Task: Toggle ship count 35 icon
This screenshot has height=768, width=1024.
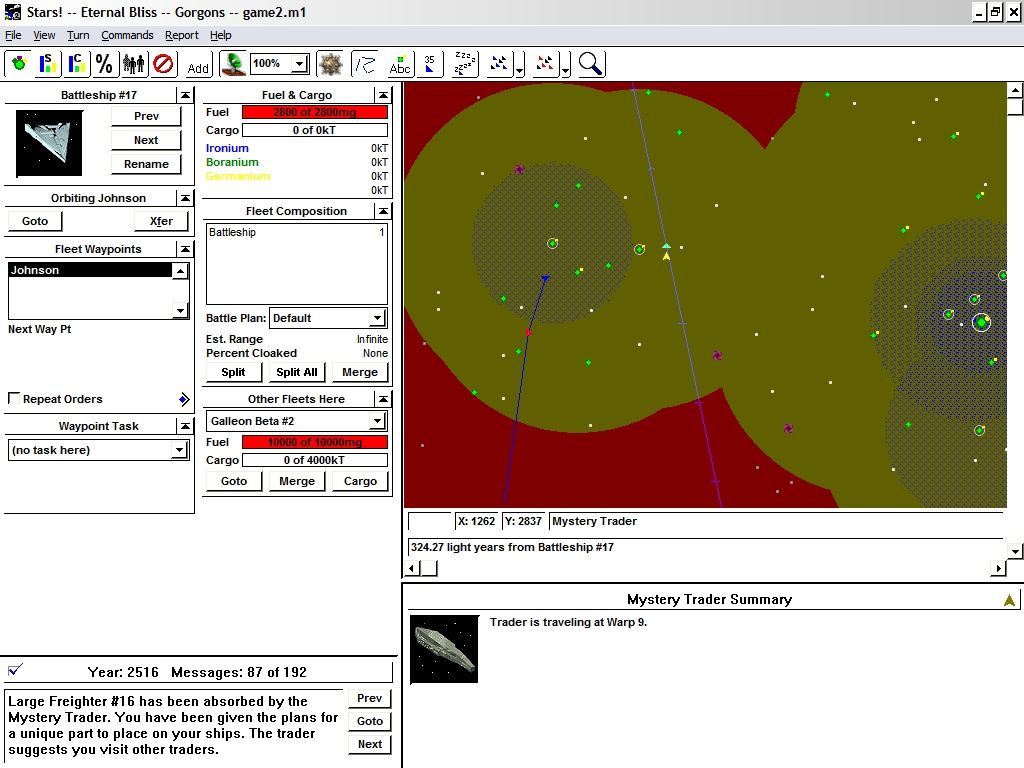Action: coord(430,64)
